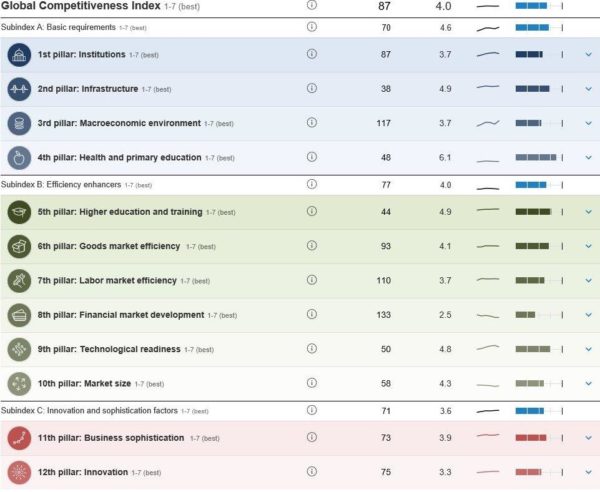
Task: Expand the 1st pillar Institutions row
Action: click(x=589, y=55)
